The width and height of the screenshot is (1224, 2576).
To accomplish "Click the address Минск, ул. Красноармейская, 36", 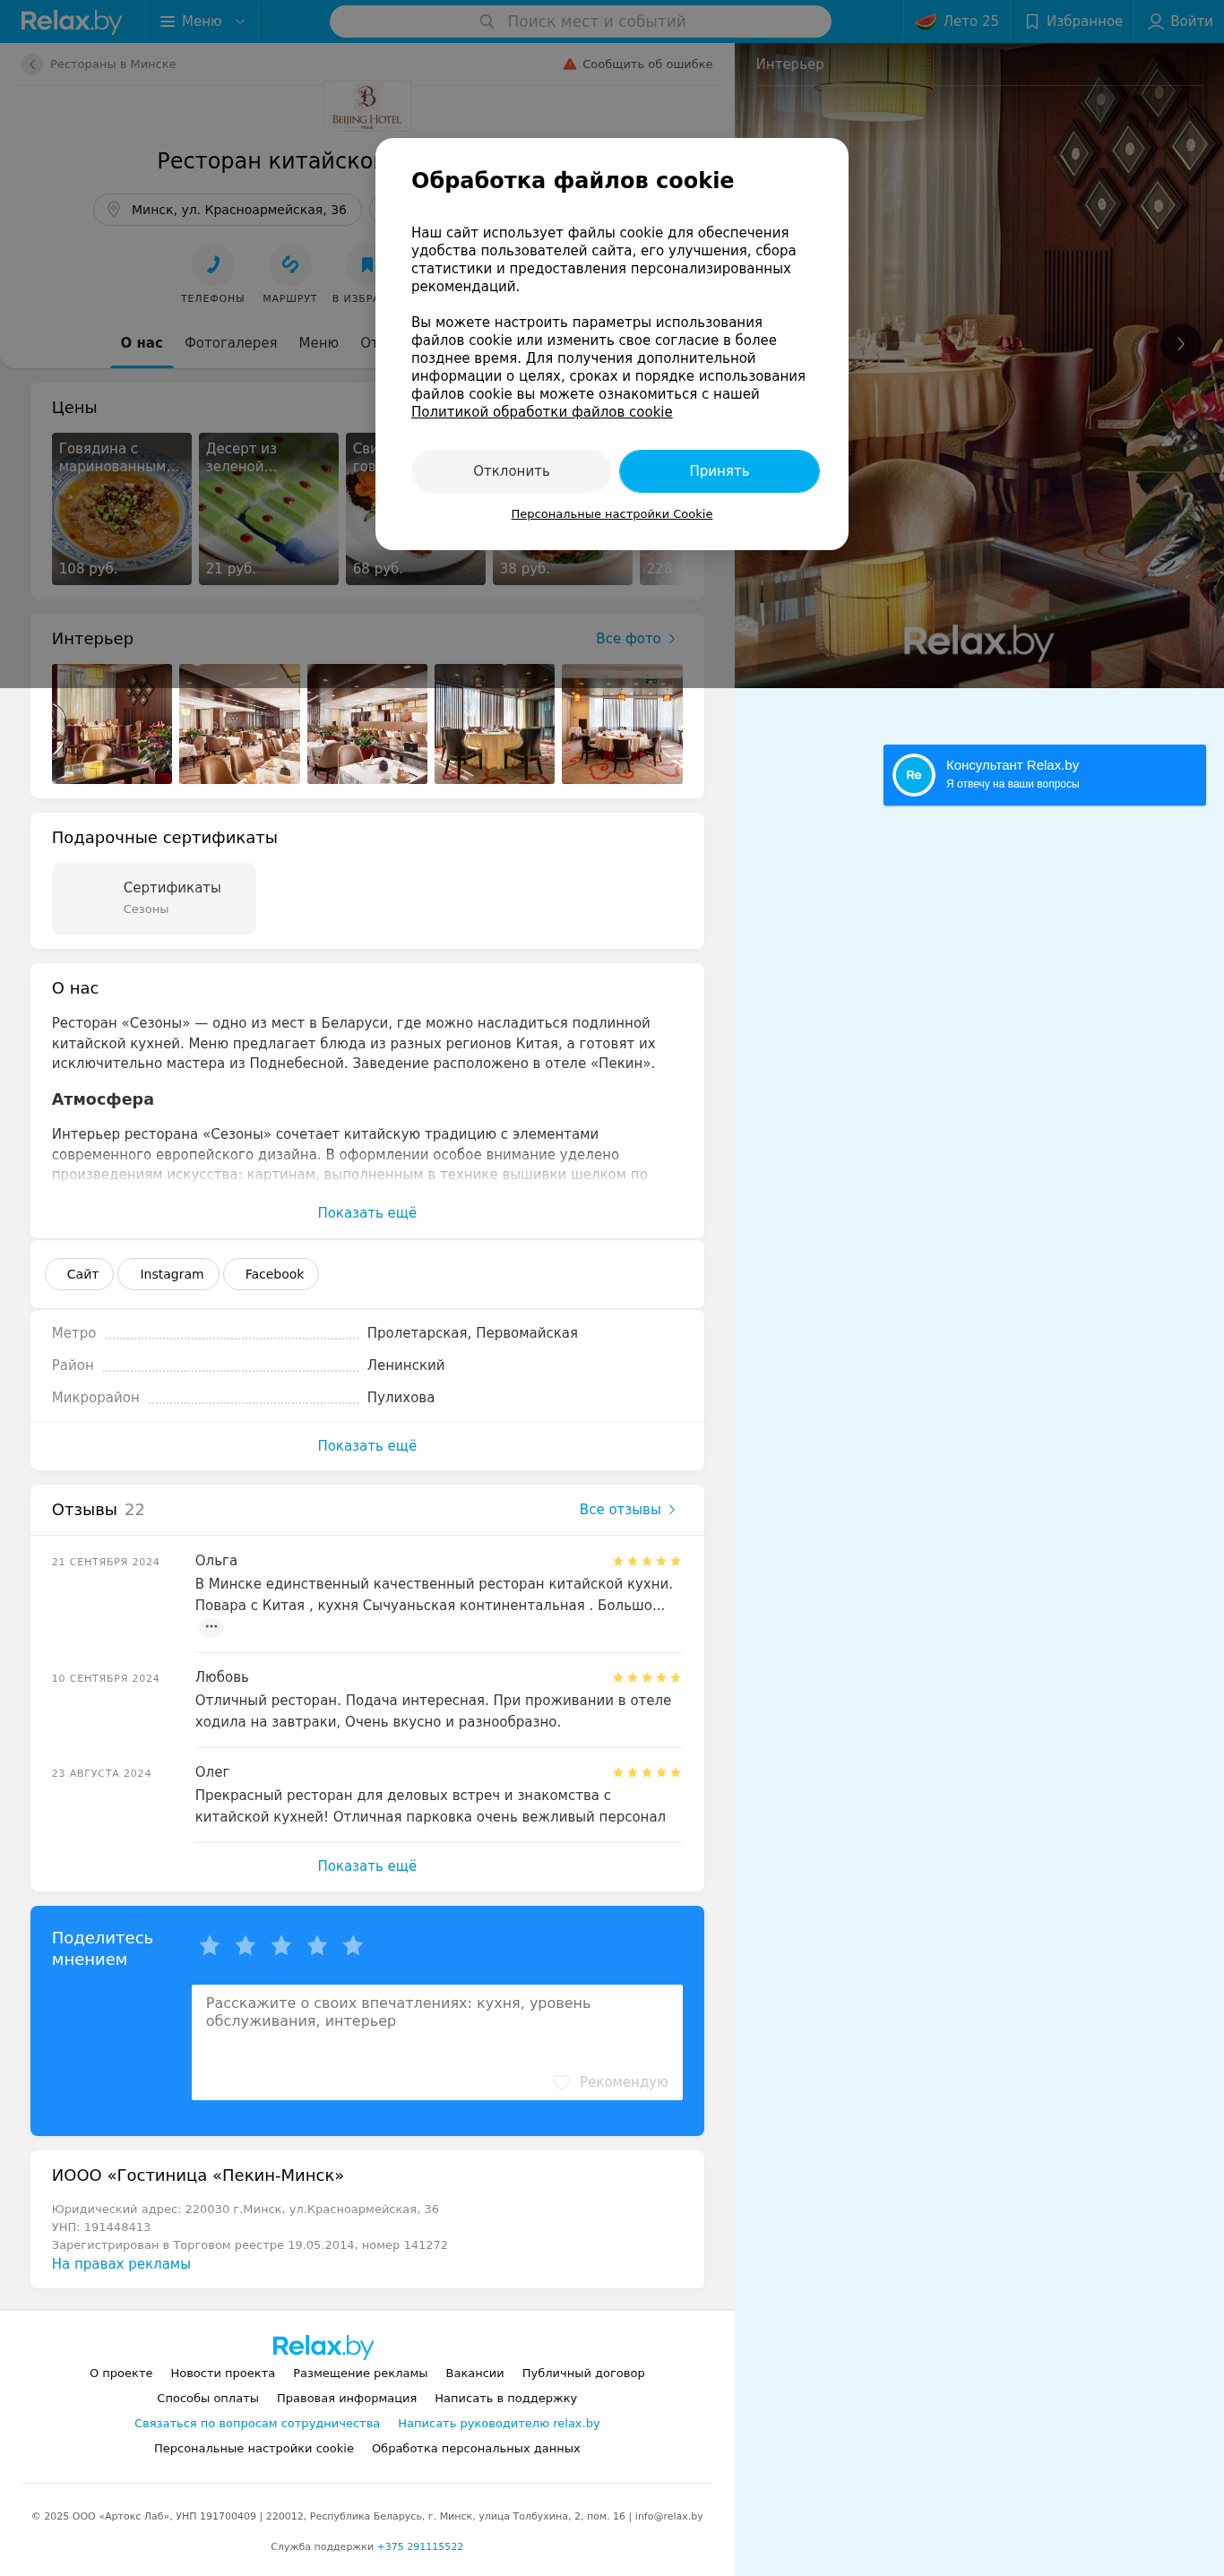I will point(228,210).
